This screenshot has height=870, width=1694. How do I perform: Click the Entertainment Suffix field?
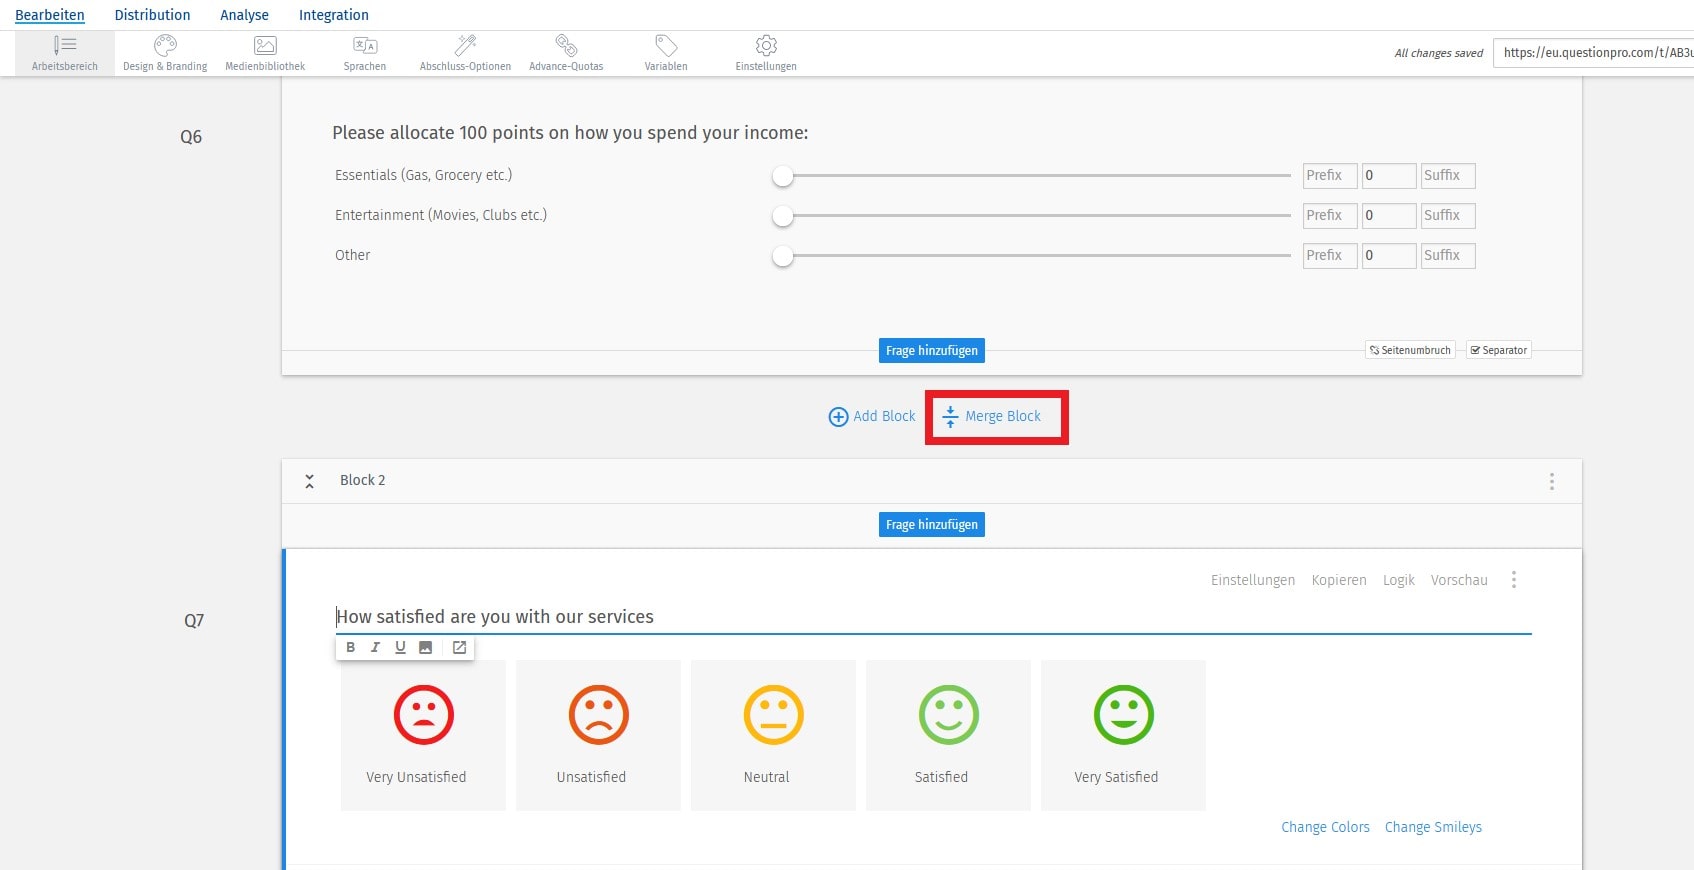(x=1448, y=216)
